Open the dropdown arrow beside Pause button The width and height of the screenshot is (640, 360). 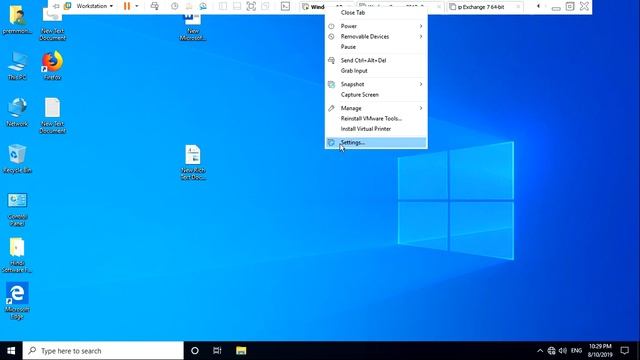click(x=137, y=6)
